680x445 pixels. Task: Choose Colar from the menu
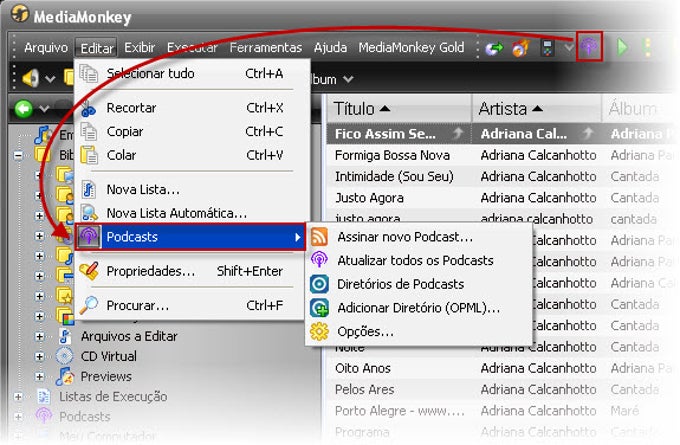click(190, 155)
